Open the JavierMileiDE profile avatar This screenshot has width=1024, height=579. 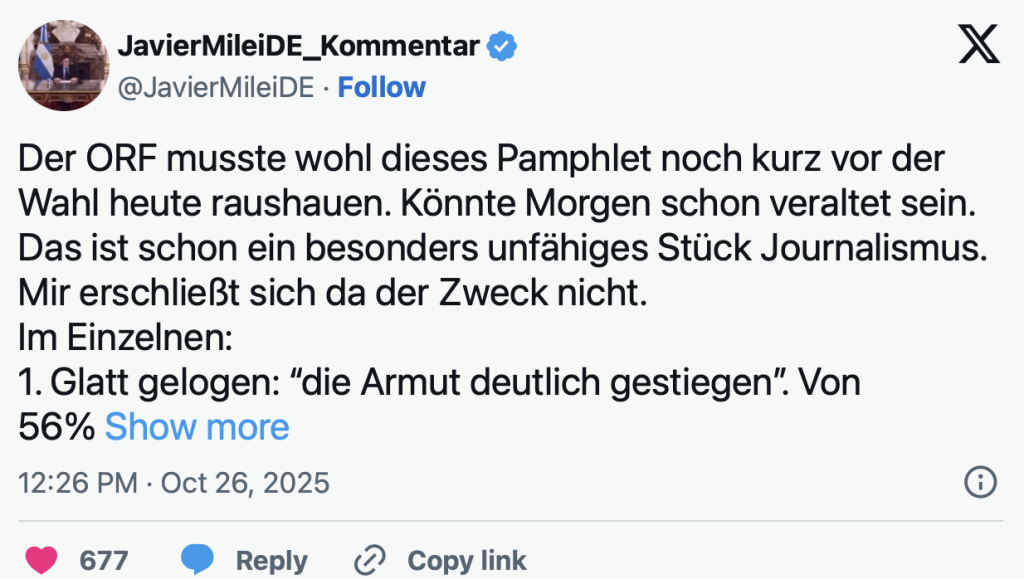coord(64,66)
